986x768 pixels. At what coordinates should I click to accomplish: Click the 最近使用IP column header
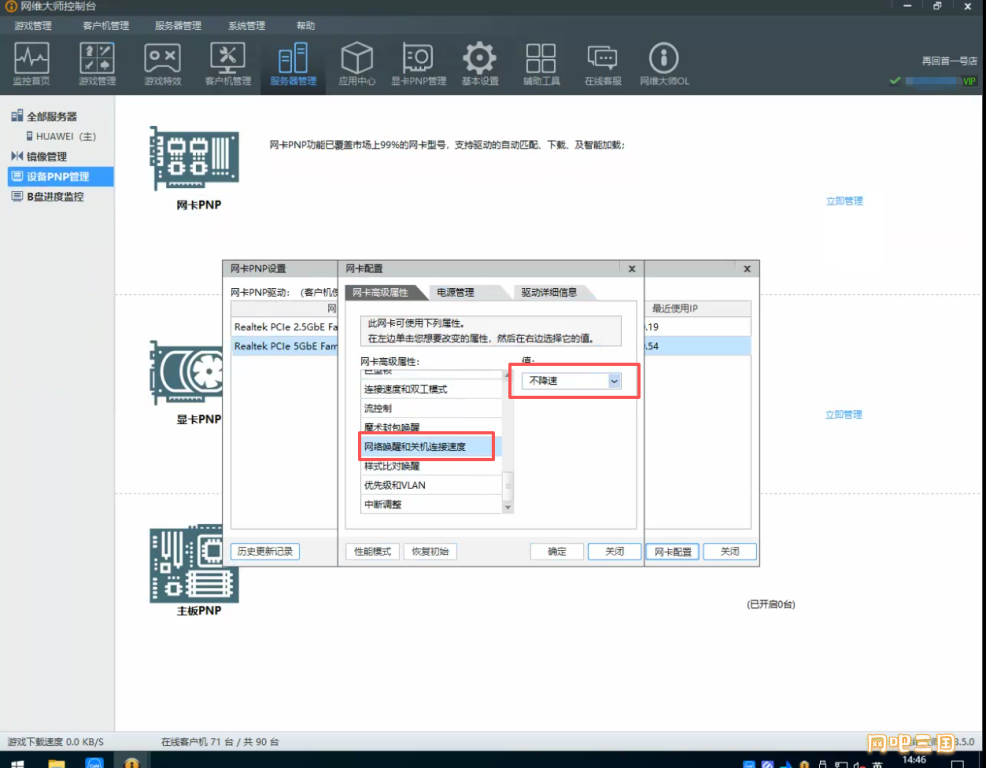(698, 308)
